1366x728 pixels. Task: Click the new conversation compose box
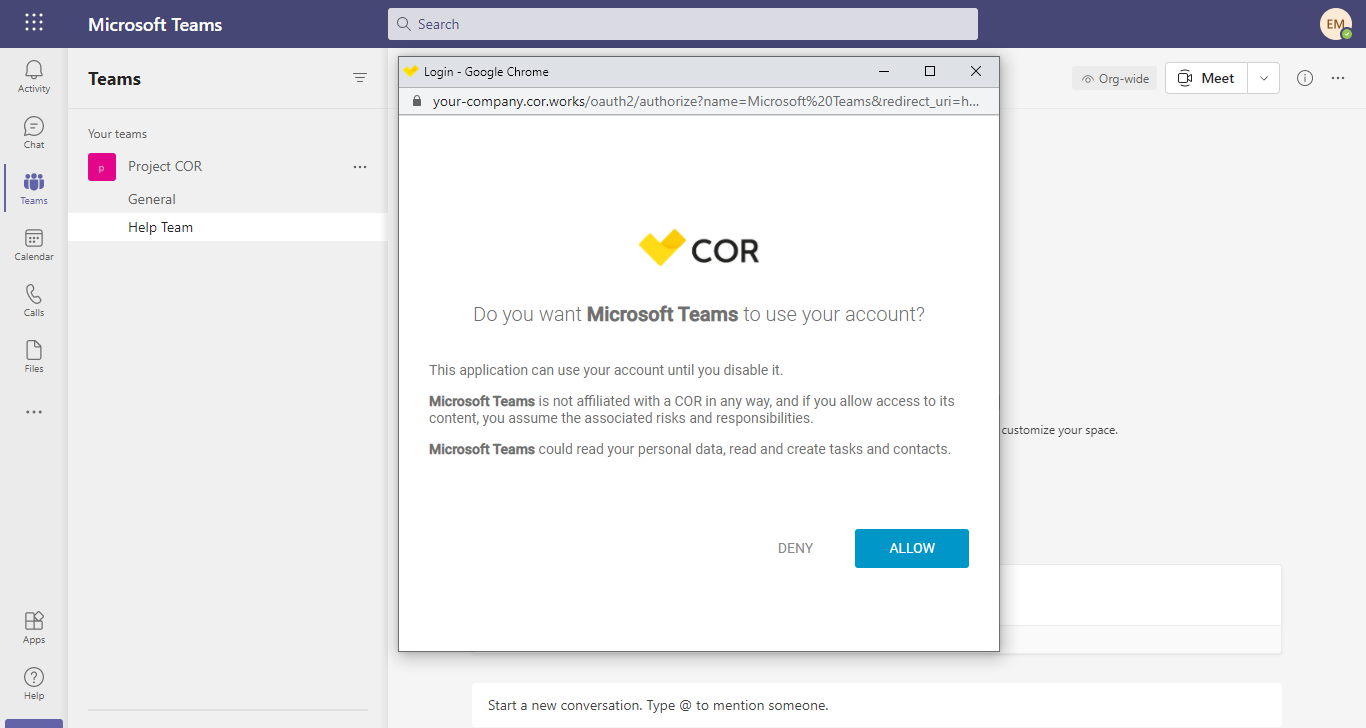pos(877,705)
